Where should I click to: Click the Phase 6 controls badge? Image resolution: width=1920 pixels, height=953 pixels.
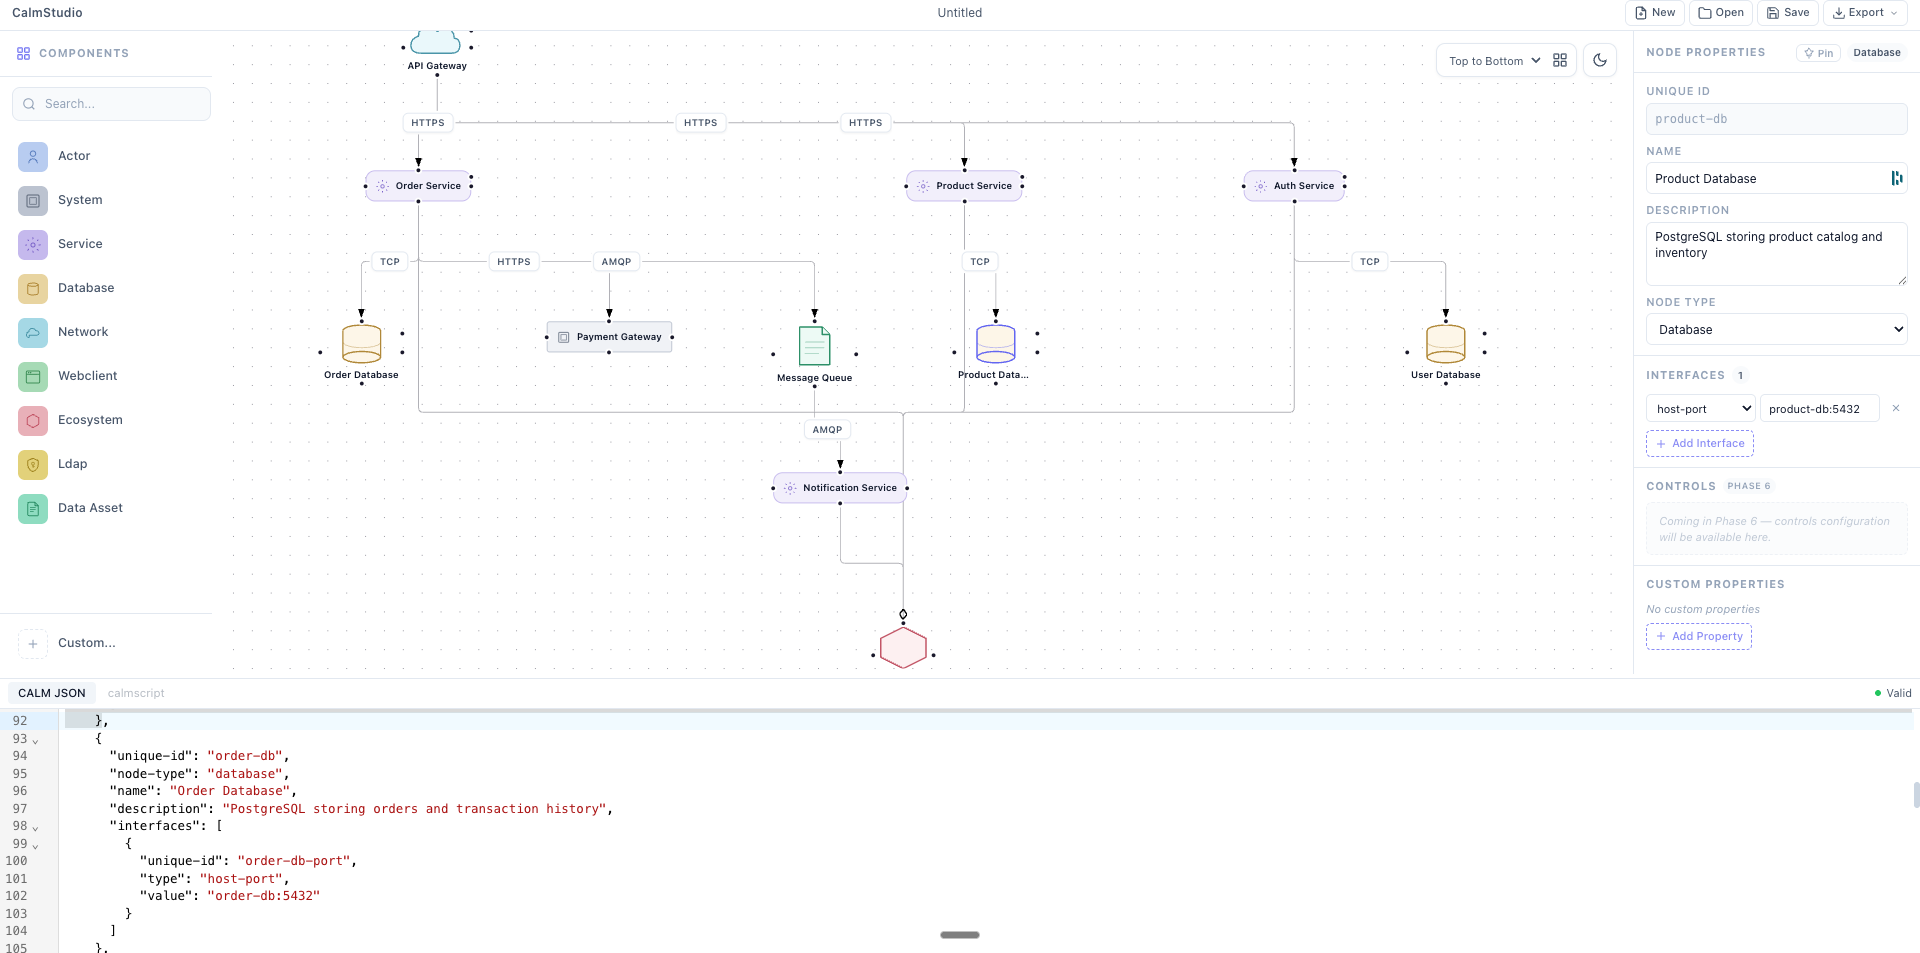[1748, 486]
